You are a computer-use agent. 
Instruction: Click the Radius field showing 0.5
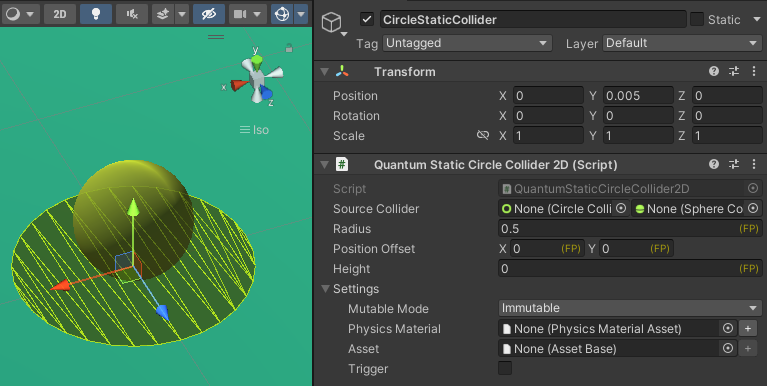pos(630,228)
